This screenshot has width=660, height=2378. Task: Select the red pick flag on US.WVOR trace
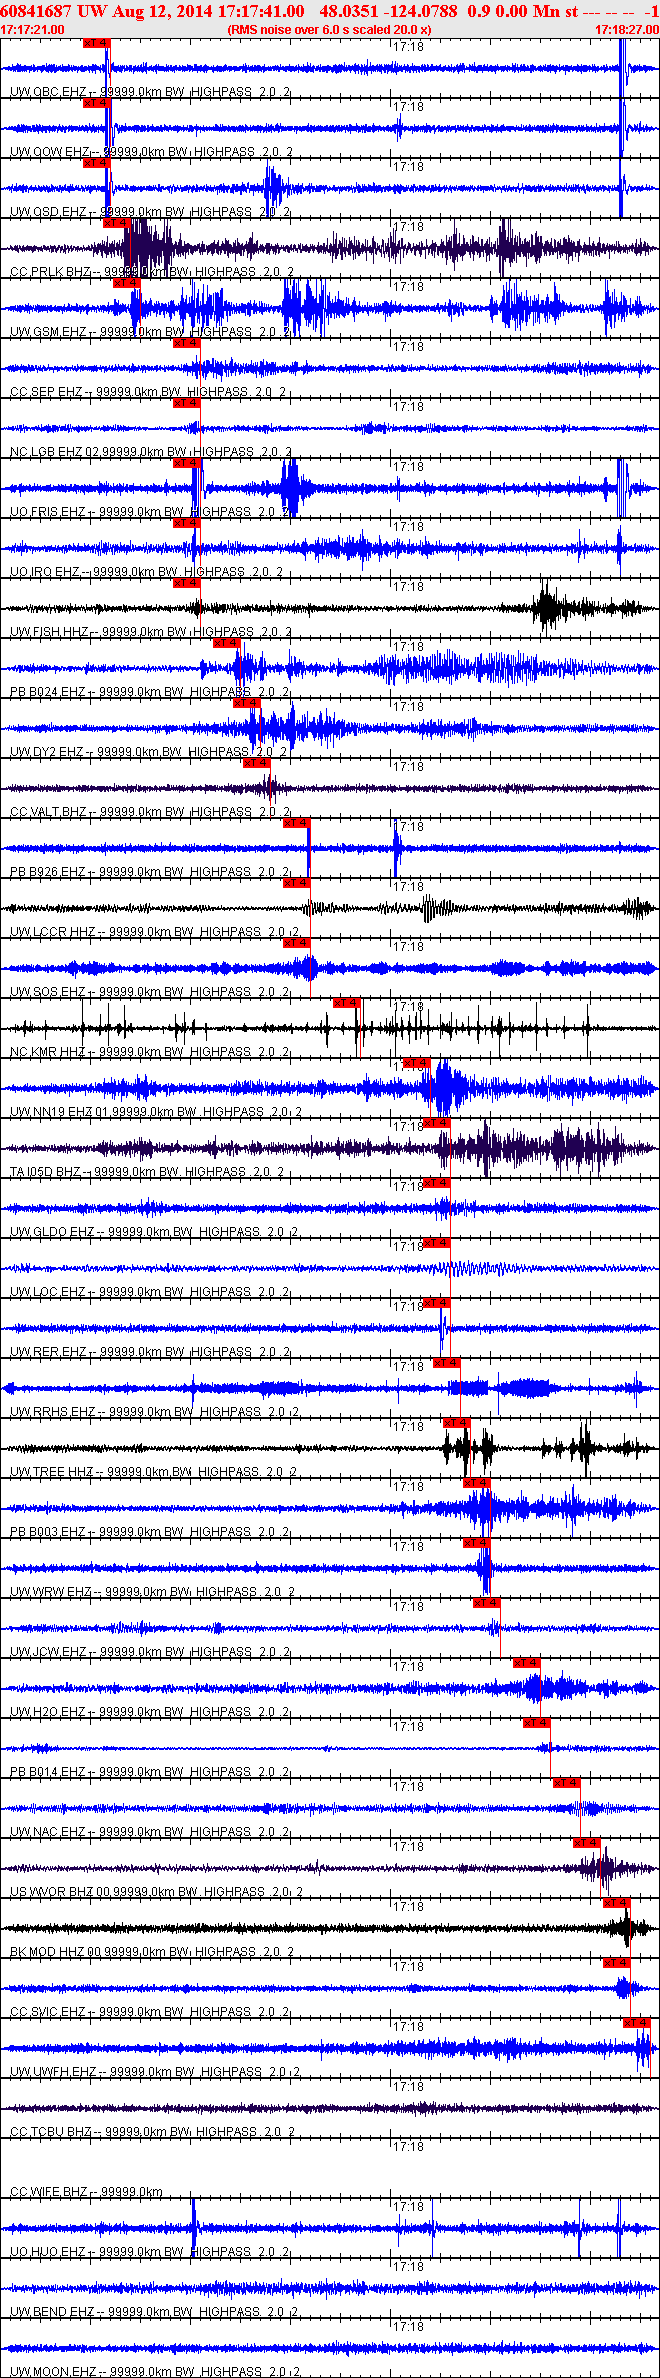pyautogui.click(x=587, y=1843)
